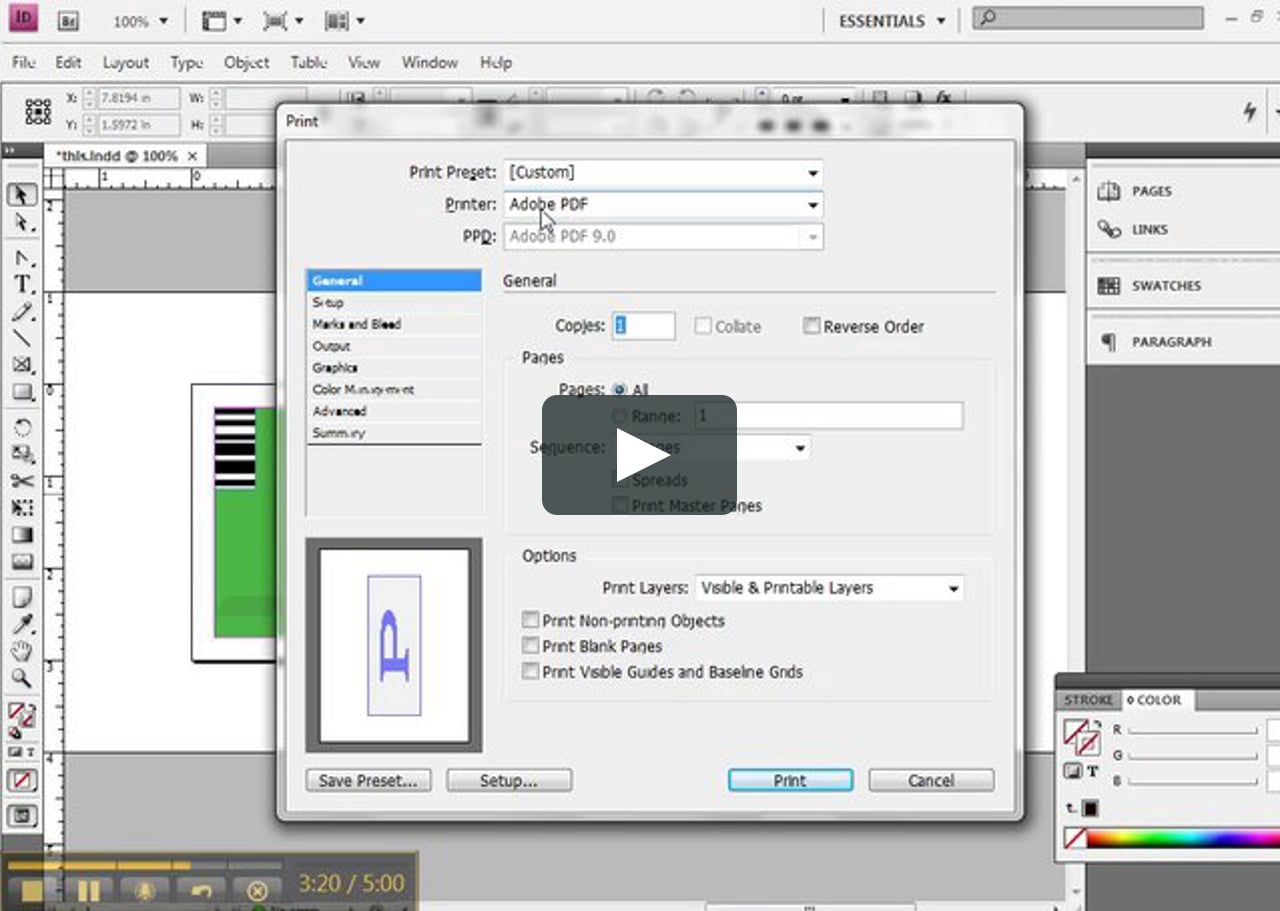Click in the Copies input field
Screen dimensions: 1280x911
(644, 326)
